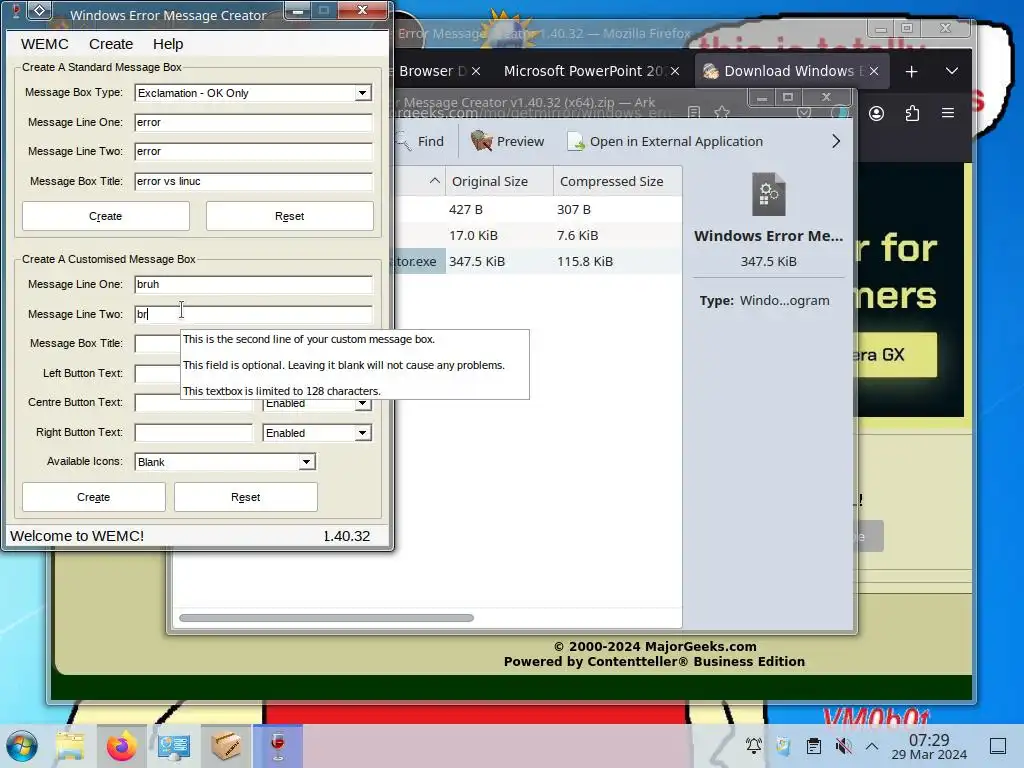The width and height of the screenshot is (1024, 768).
Task: Open Ark package icon in taskbar
Action: tap(226, 746)
